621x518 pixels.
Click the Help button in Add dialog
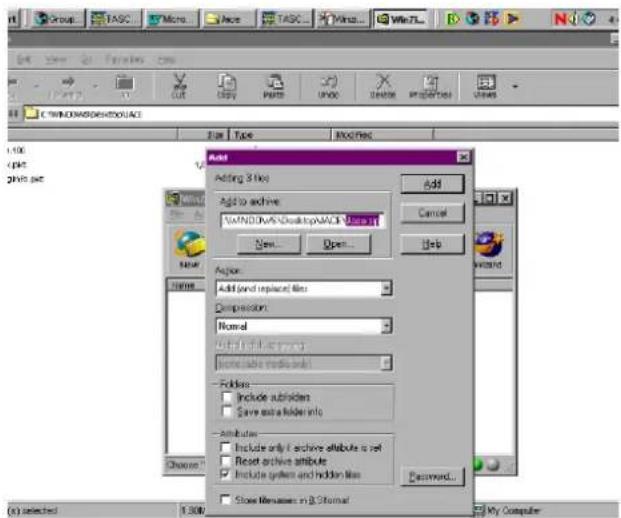(432, 244)
